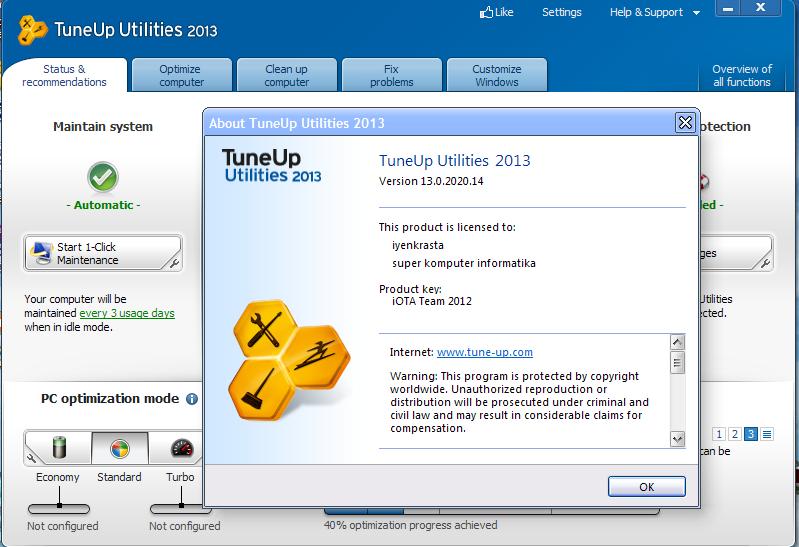Open Settings from top bar
799x547 pixels.
pos(562,12)
